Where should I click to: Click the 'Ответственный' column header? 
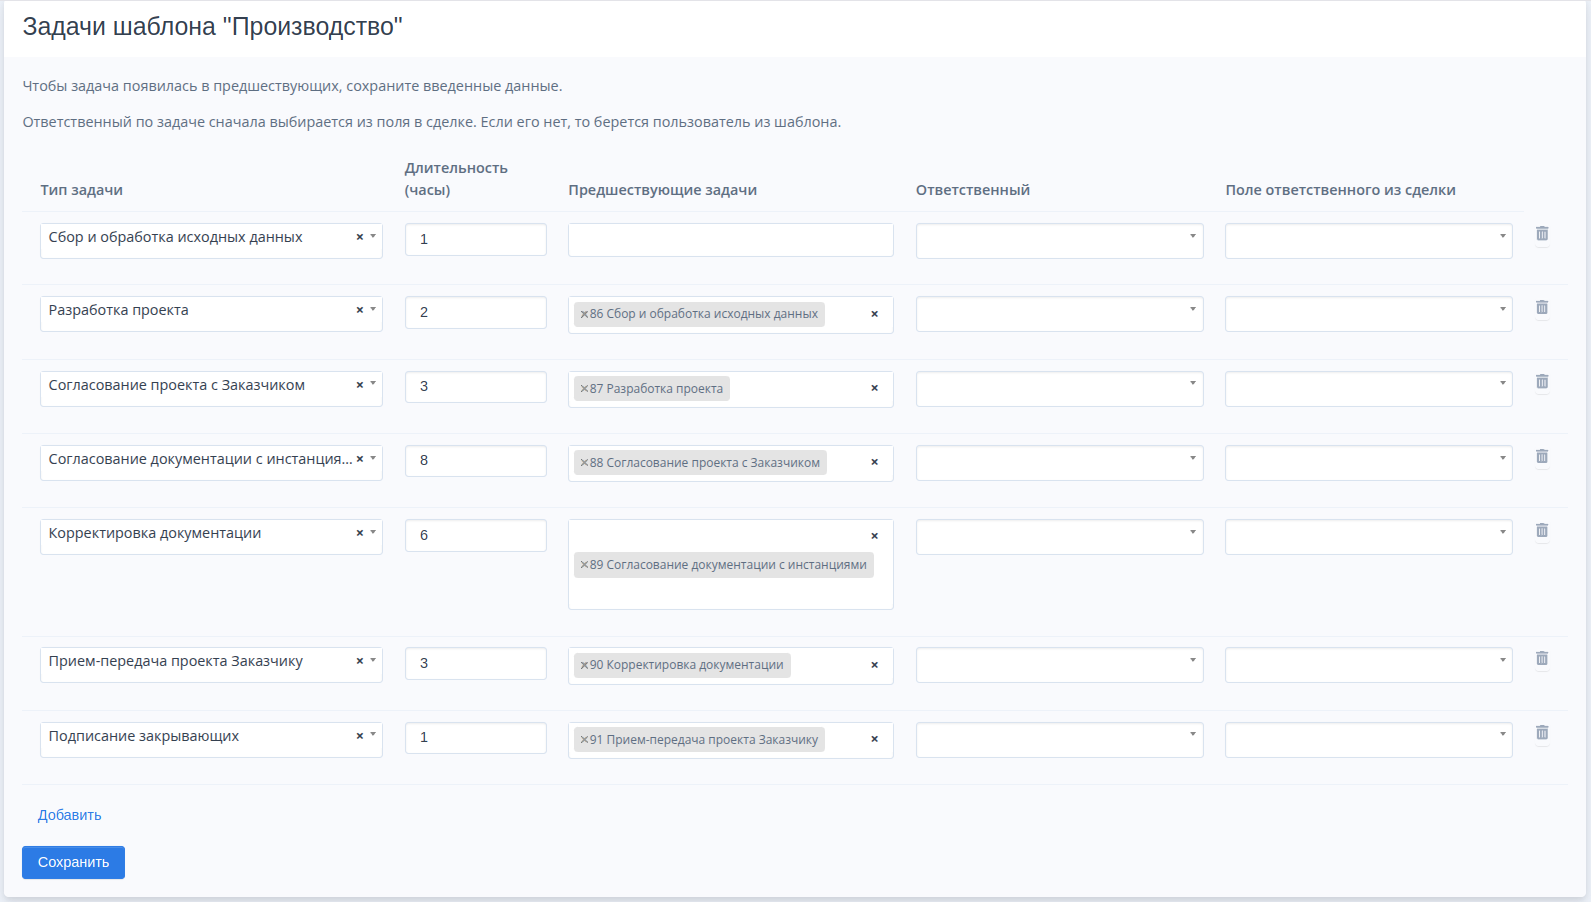coord(973,190)
